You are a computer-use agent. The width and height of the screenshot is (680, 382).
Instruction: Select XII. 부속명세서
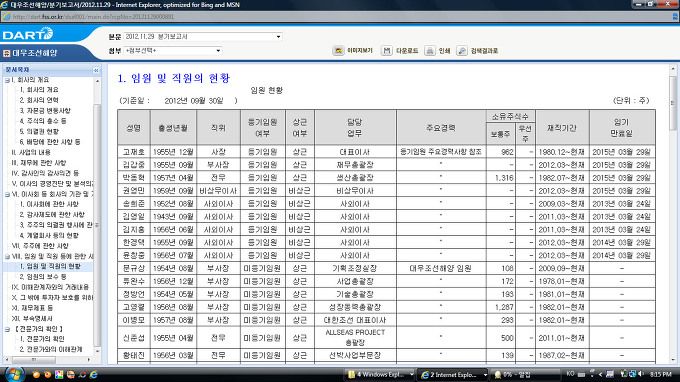[32, 318]
